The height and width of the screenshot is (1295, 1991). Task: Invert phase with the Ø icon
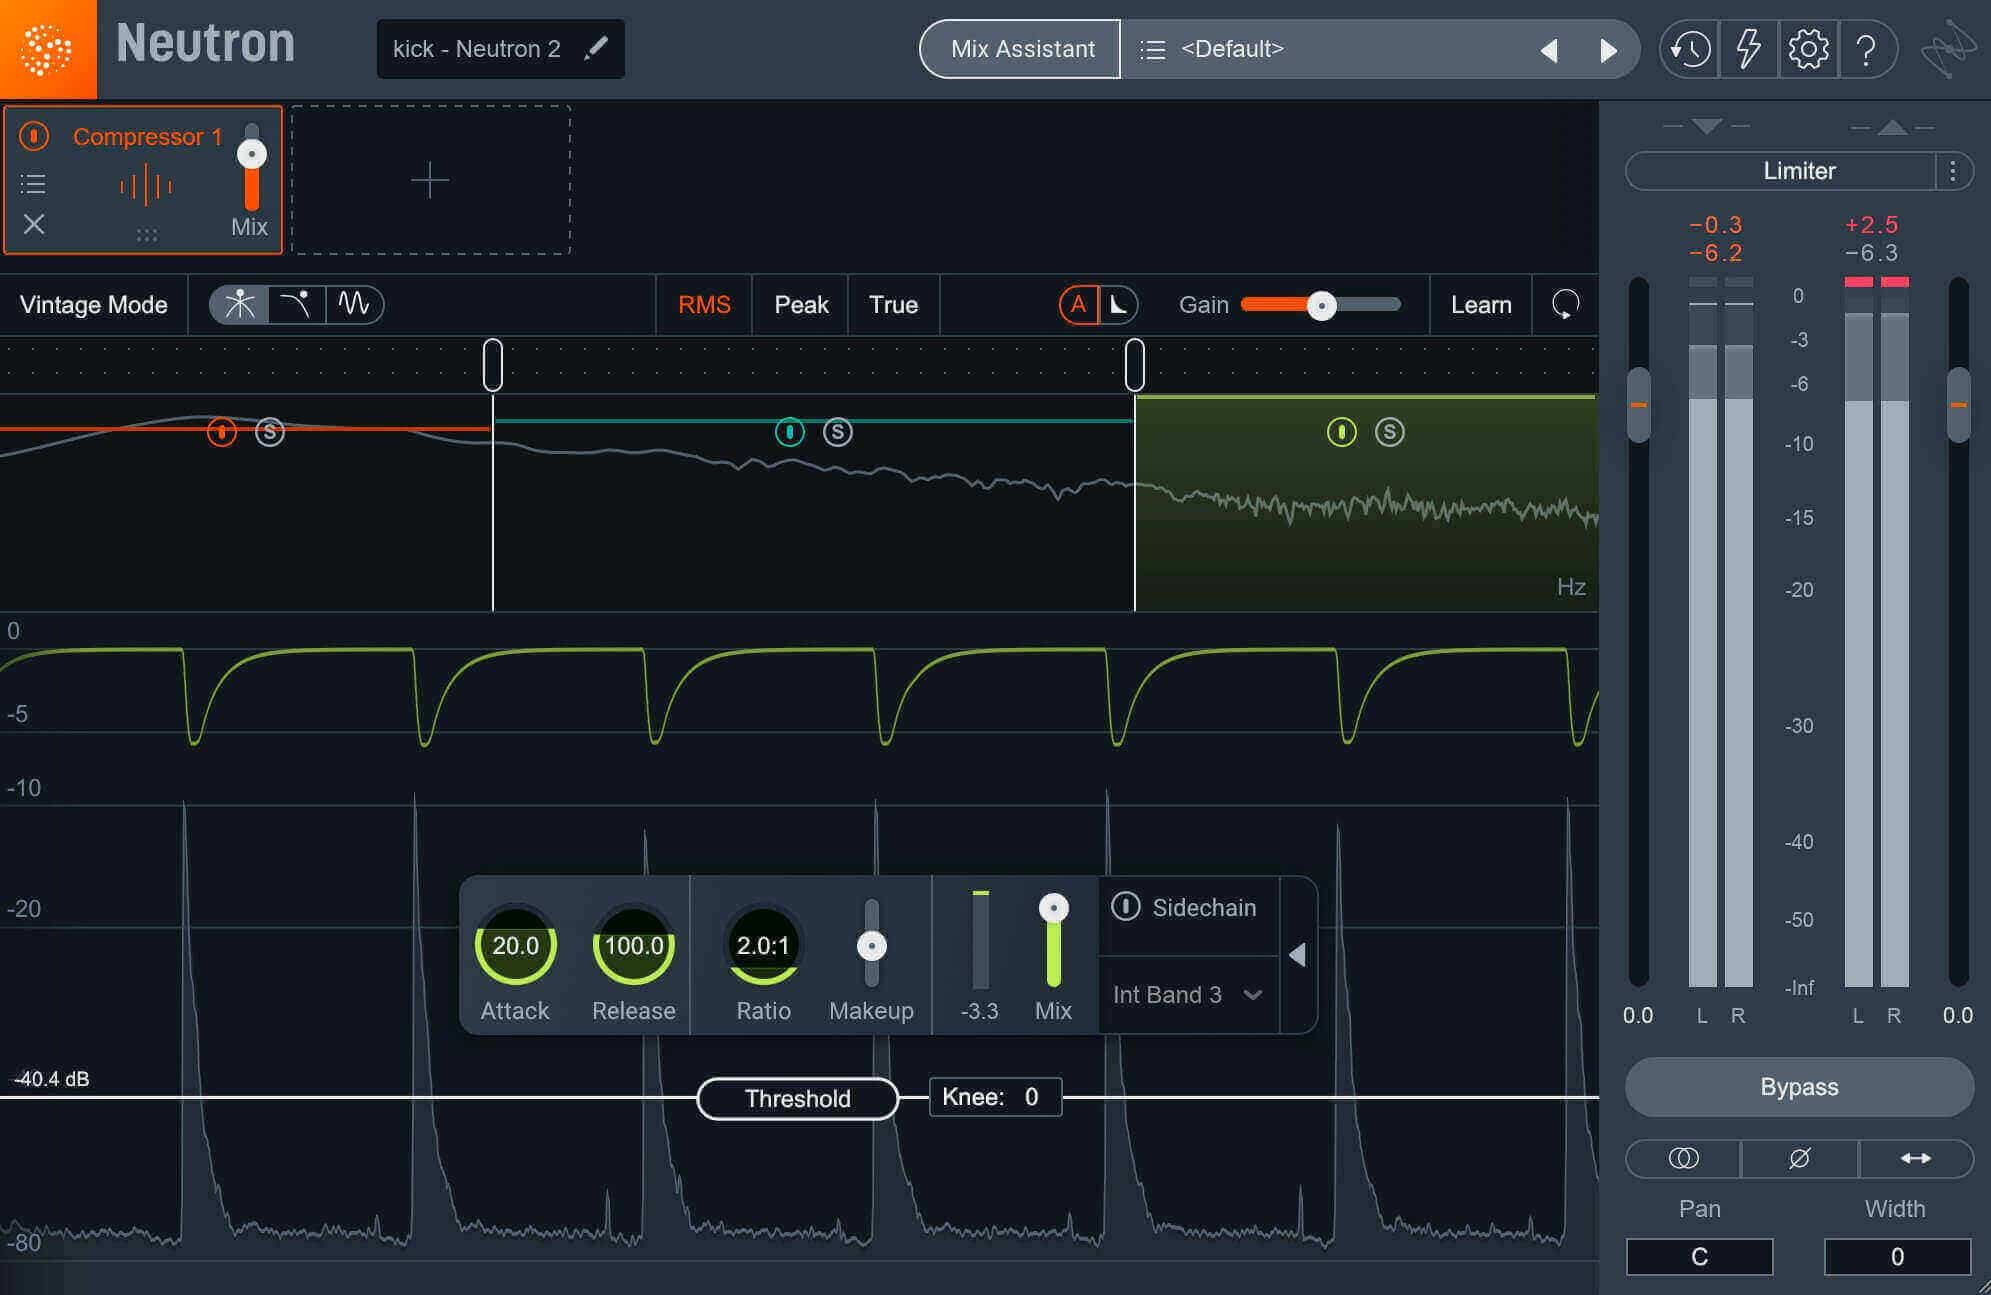1799,1158
